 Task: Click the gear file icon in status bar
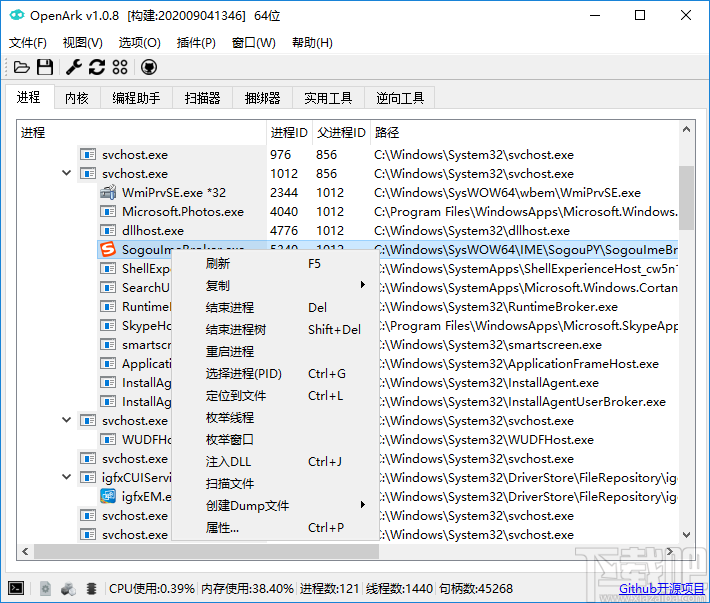[x=45, y=589]
